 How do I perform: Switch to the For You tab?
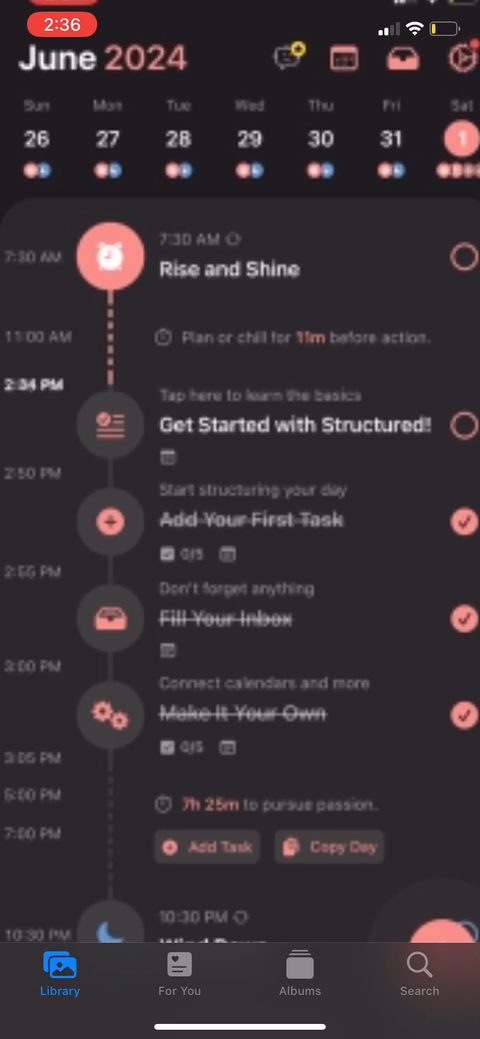point(180,973)
